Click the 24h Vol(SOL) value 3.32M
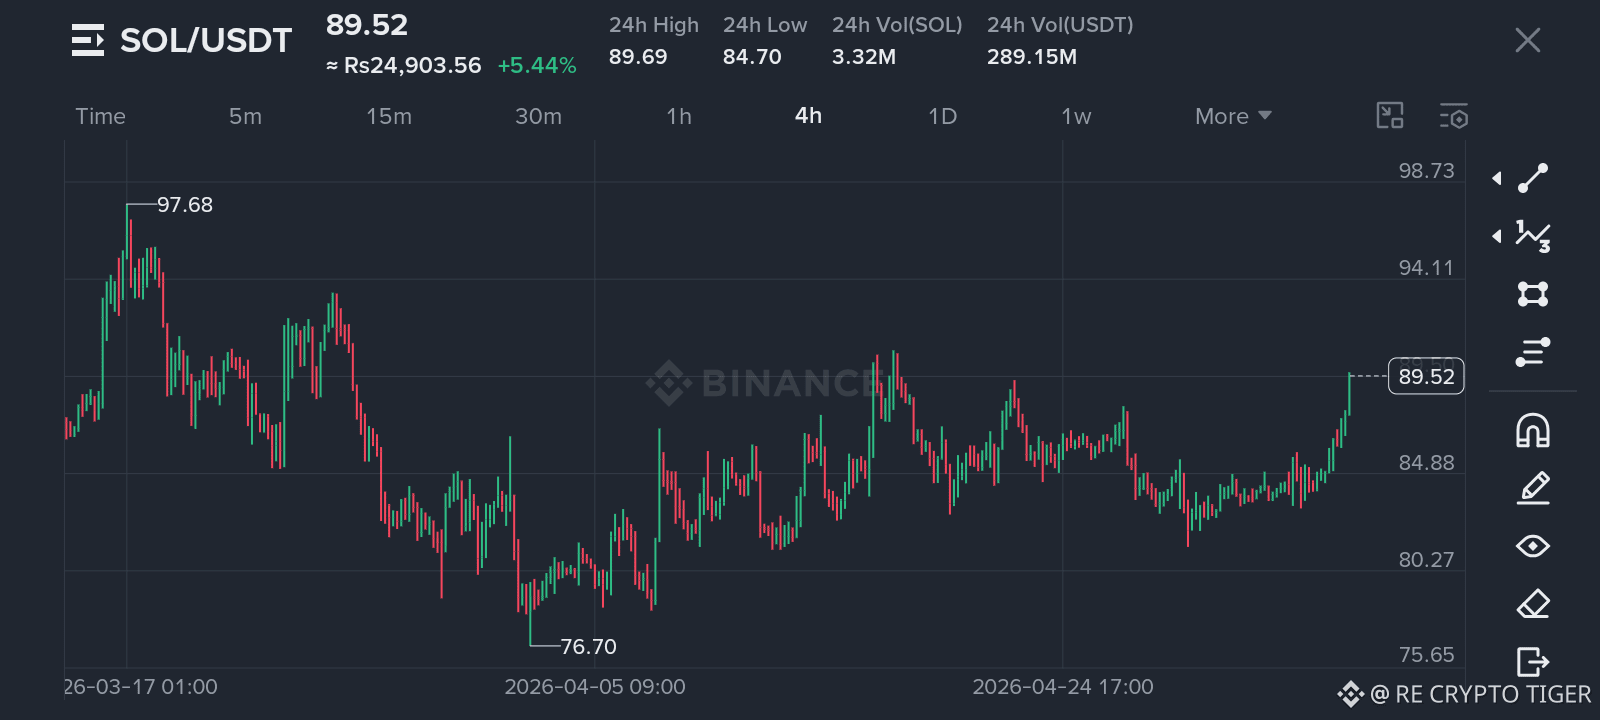The image size is (1600, 720). 864,57
